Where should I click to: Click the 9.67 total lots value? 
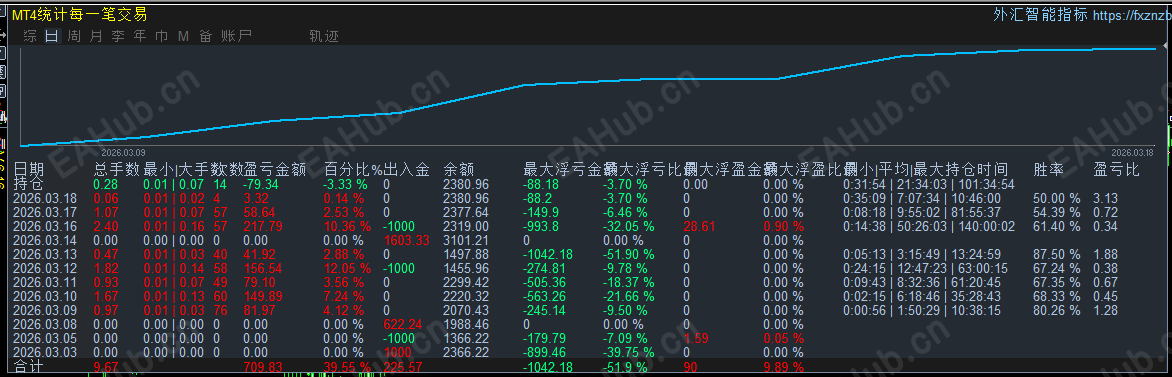click(x=106, y=367)
